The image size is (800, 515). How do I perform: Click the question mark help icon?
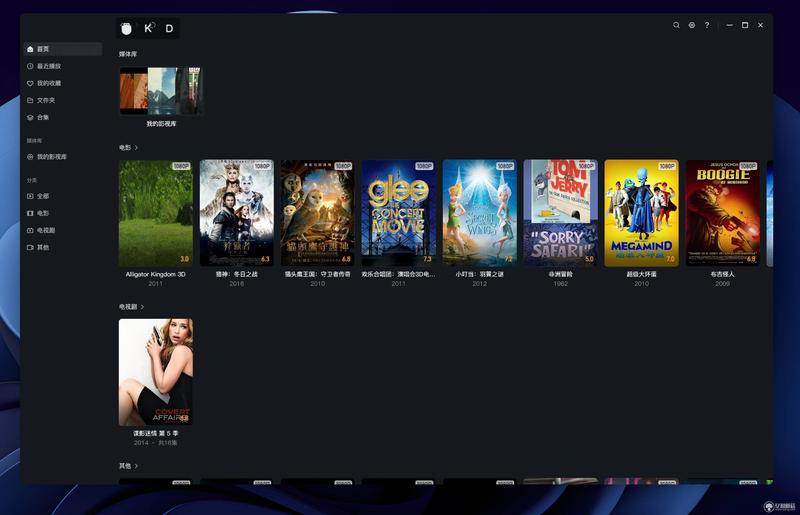[x=707, y=25]
